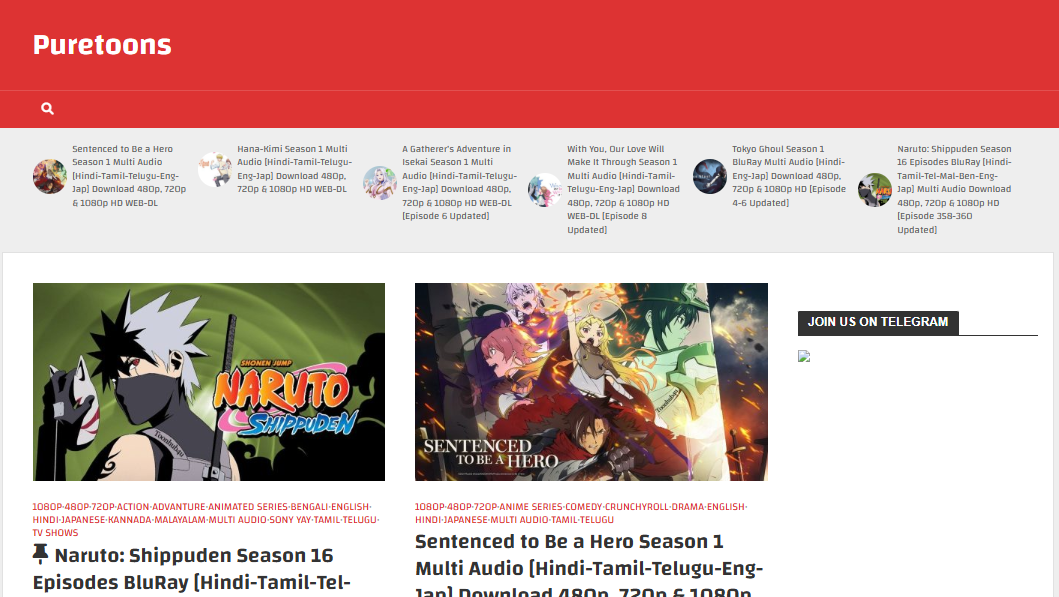Screen dimensions: 1059x597
Task: Open Hana-Kimi Season 1 Multi Audio link
Action: [292, 169]
